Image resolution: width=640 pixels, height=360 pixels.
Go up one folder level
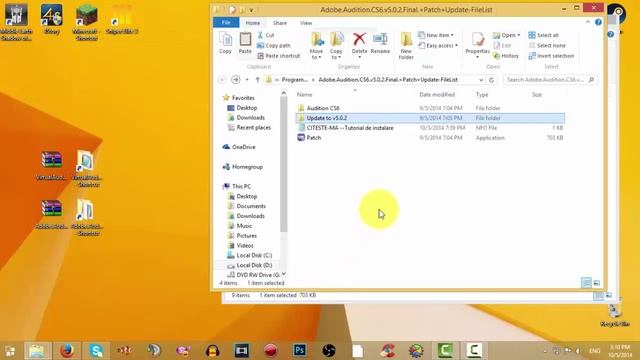[257, 80]
